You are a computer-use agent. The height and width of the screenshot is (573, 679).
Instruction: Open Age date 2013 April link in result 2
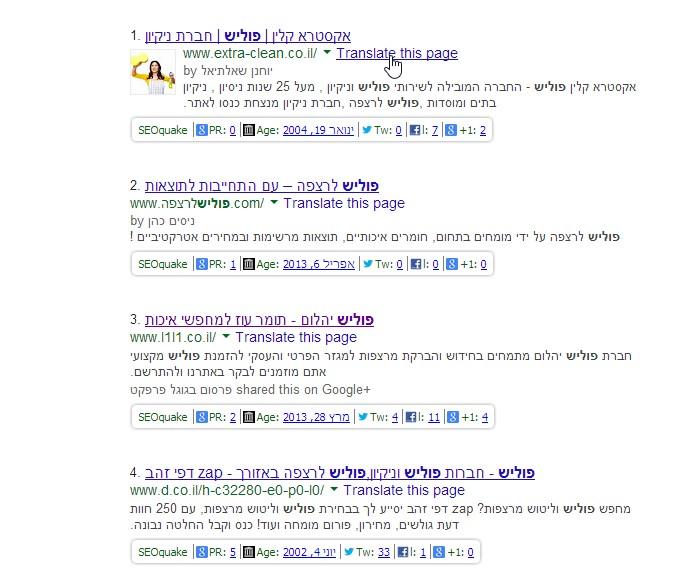[x=319, y=264]
